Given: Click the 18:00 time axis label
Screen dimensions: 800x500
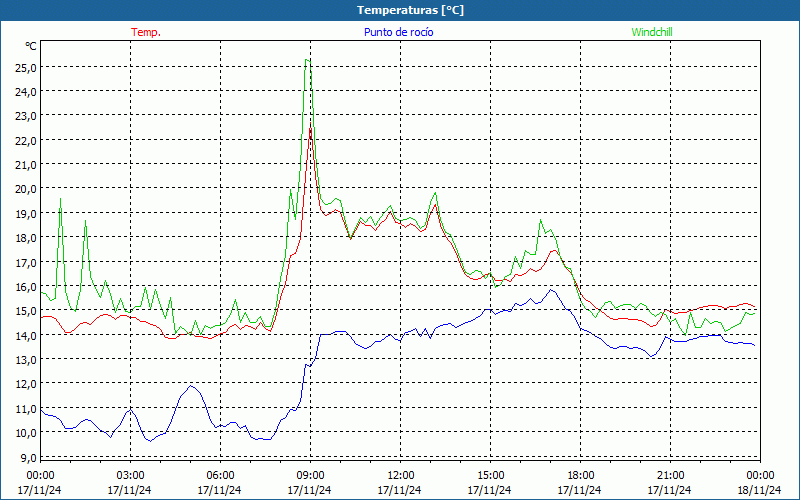Looking at the screenshot, I should coord(581,475).
